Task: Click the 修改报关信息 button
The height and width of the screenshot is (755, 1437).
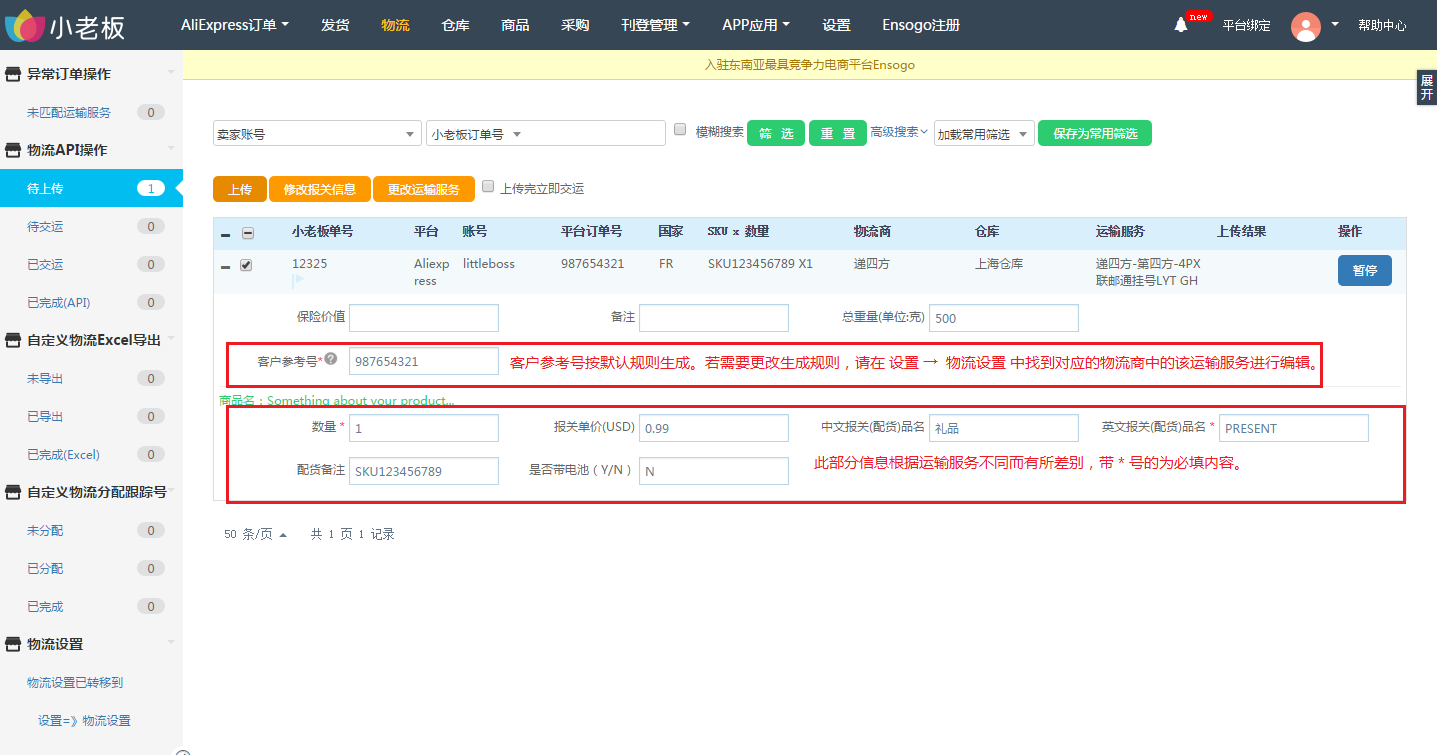Action: pos(320,189)
